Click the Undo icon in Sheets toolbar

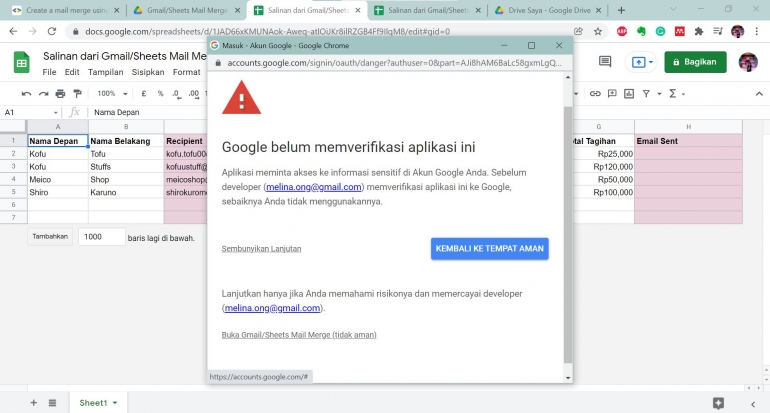pos(27,93)
